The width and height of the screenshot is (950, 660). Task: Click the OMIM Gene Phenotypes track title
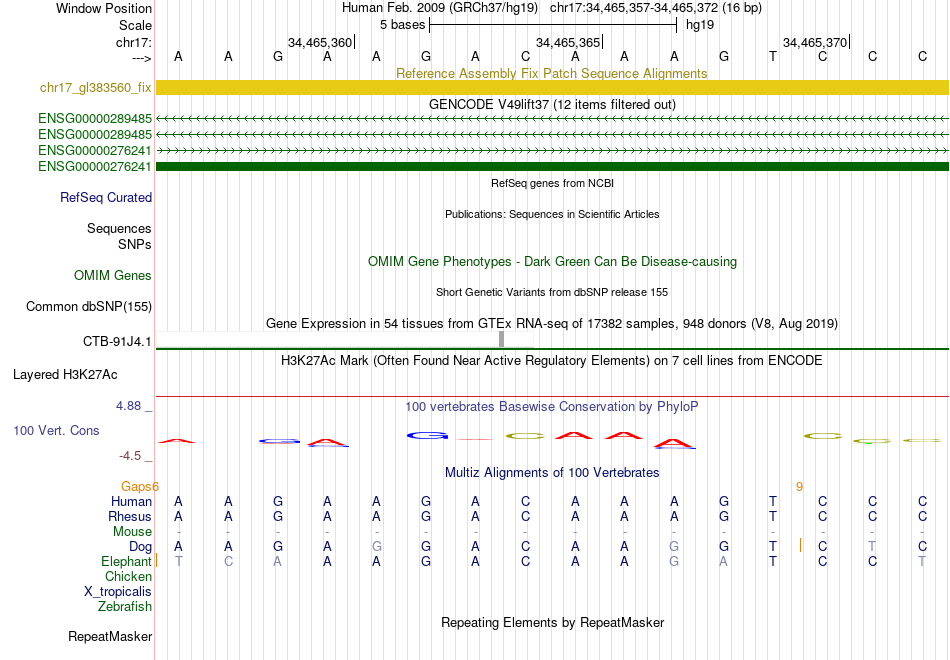click(552, 262)
